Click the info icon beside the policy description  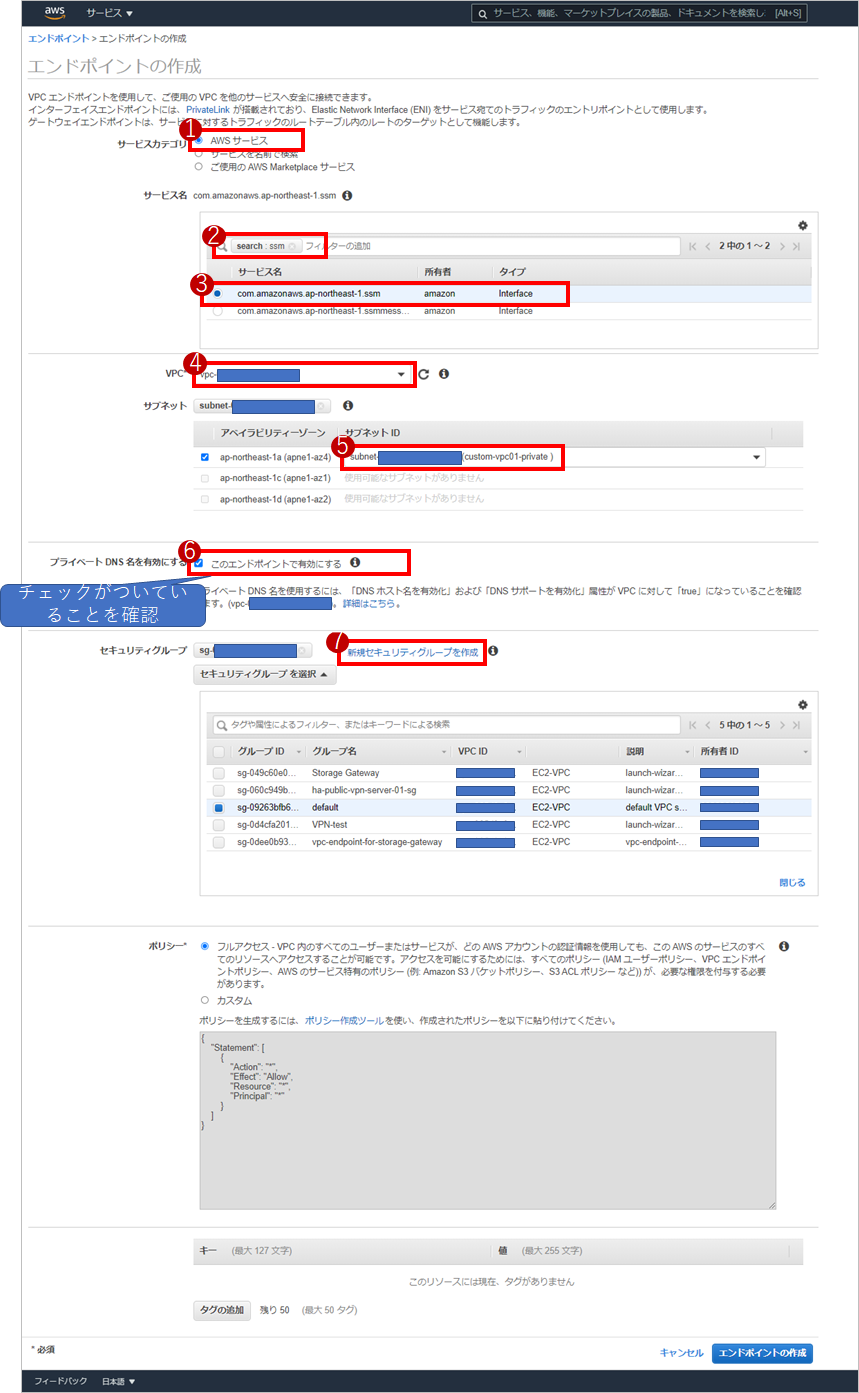784,946
